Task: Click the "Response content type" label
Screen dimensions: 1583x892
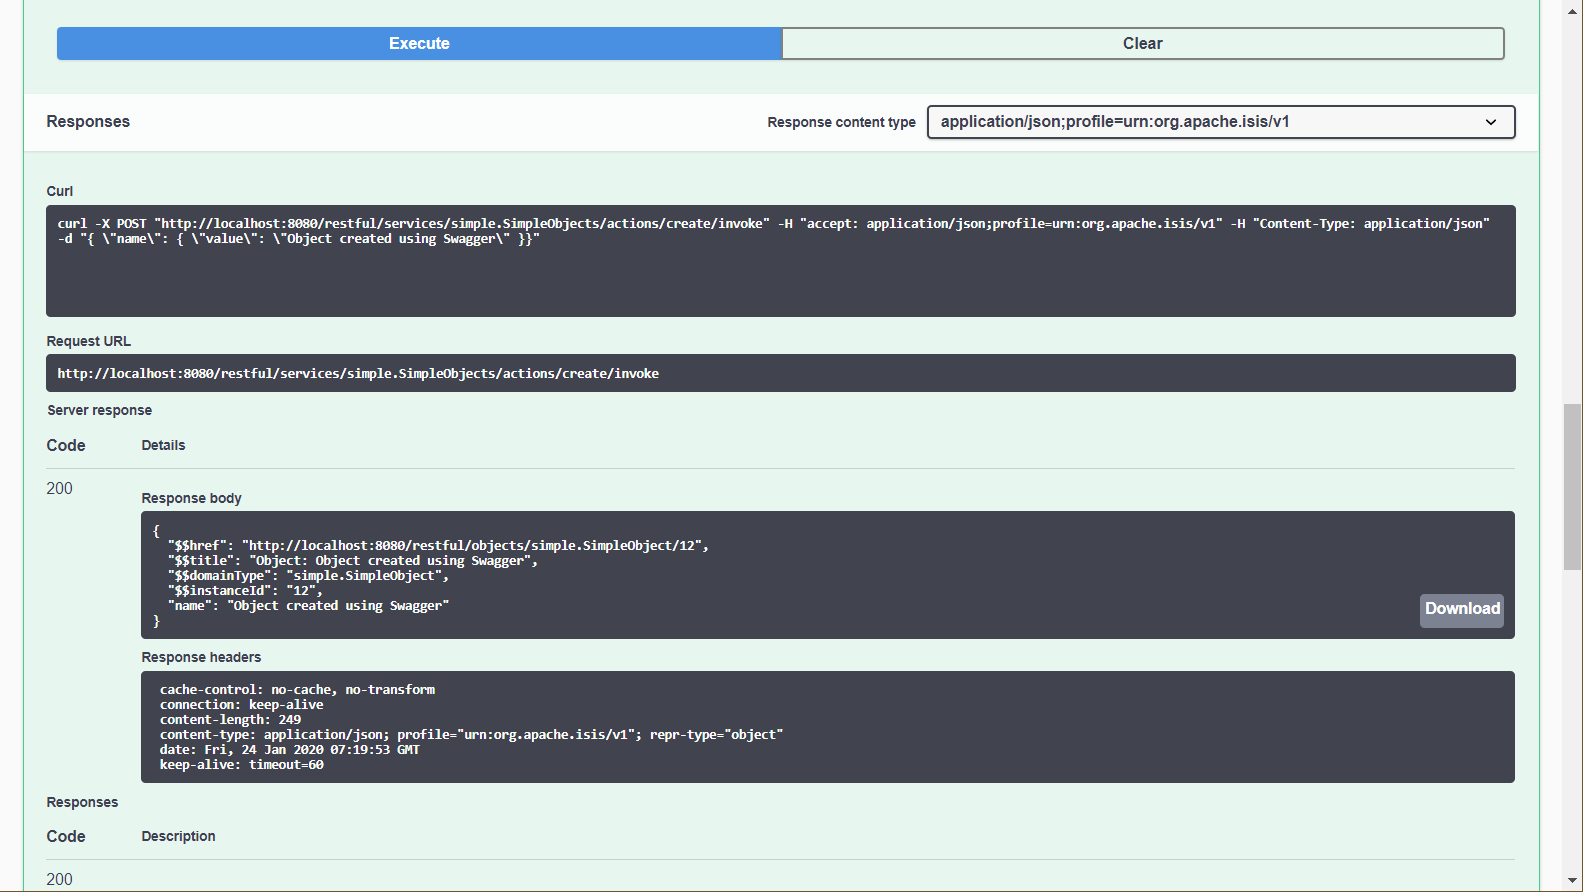Action: (841, 122)
